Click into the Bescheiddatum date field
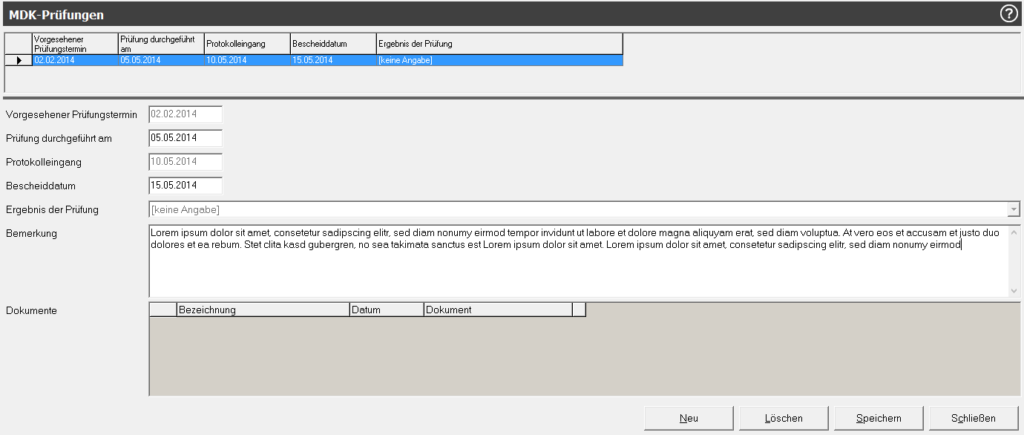 pos(184,185)
